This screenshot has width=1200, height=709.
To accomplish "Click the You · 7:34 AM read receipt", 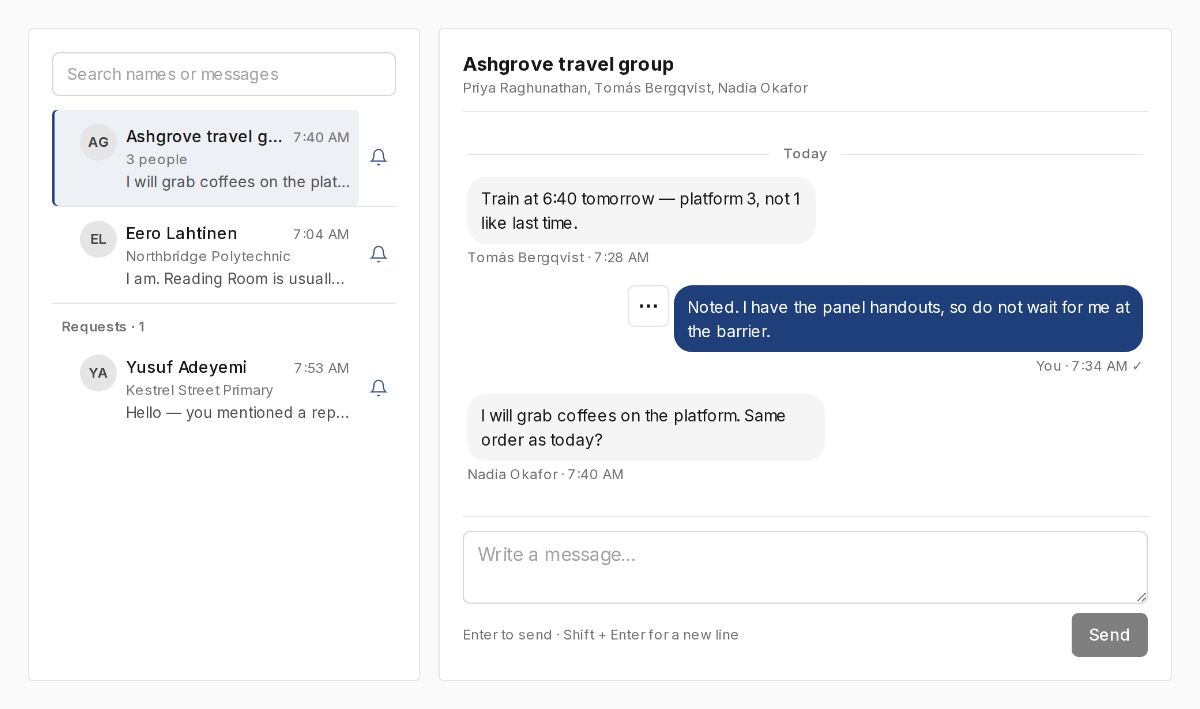I will point(1089,366).
